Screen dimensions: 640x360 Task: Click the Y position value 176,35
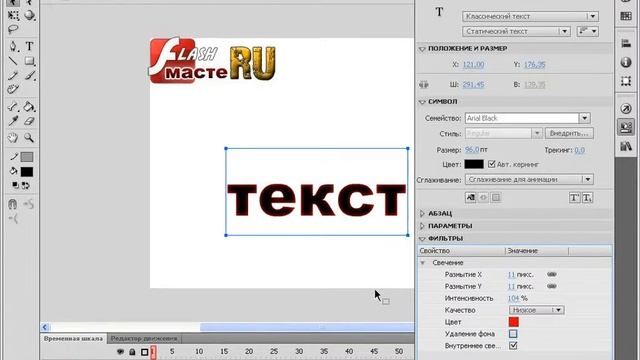click(x=534, y=64)
